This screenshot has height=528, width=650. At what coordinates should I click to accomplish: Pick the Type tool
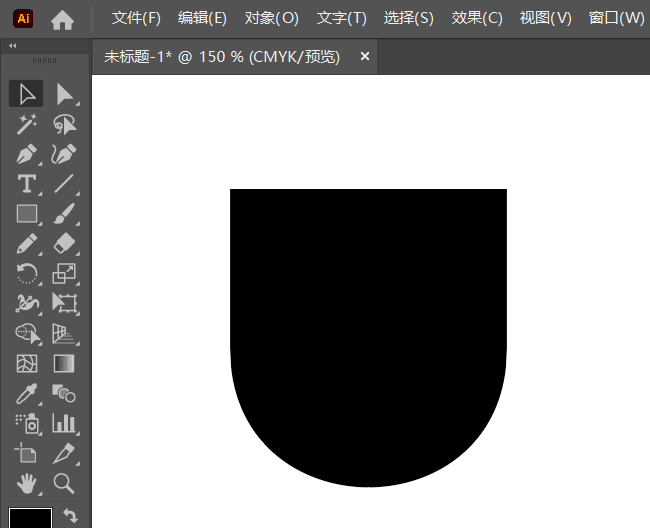[27, 184]
